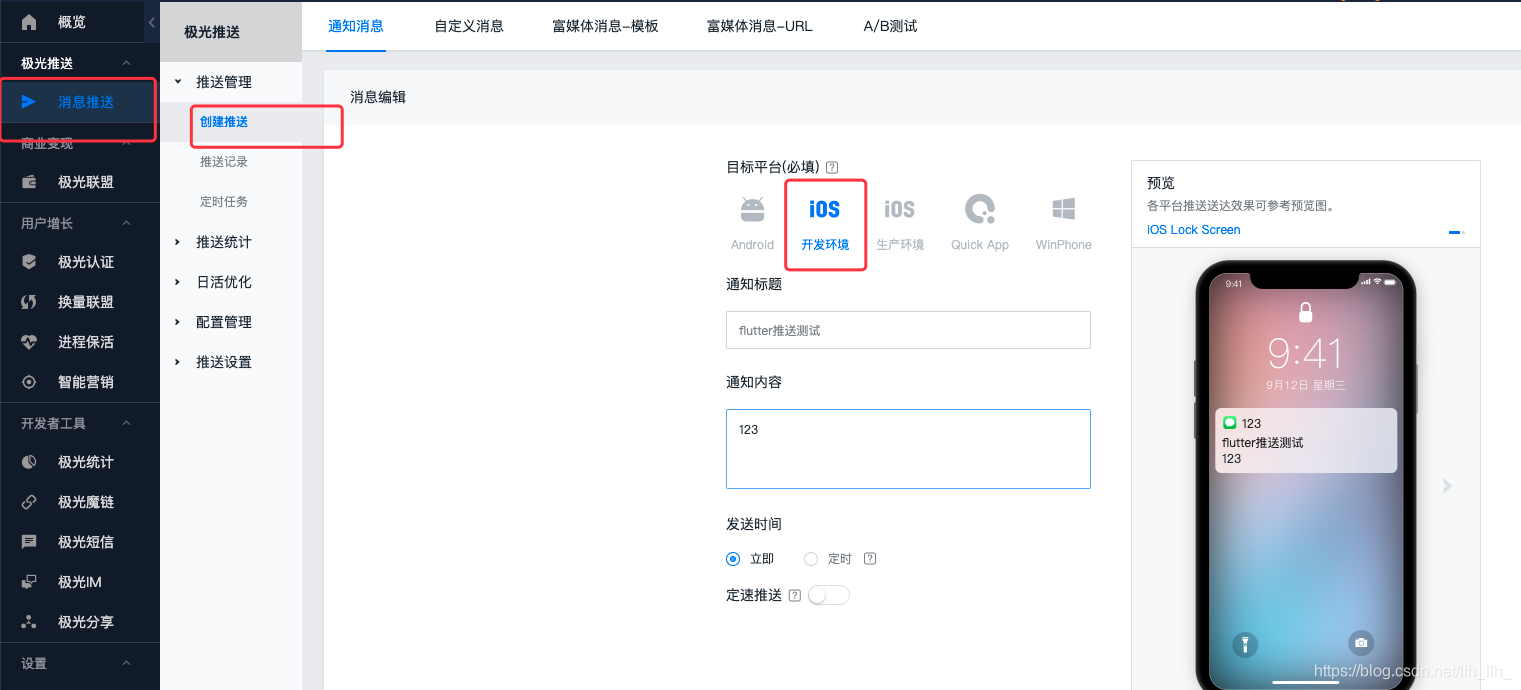Click help icon beside 定速推送

(x=795, y=595)
